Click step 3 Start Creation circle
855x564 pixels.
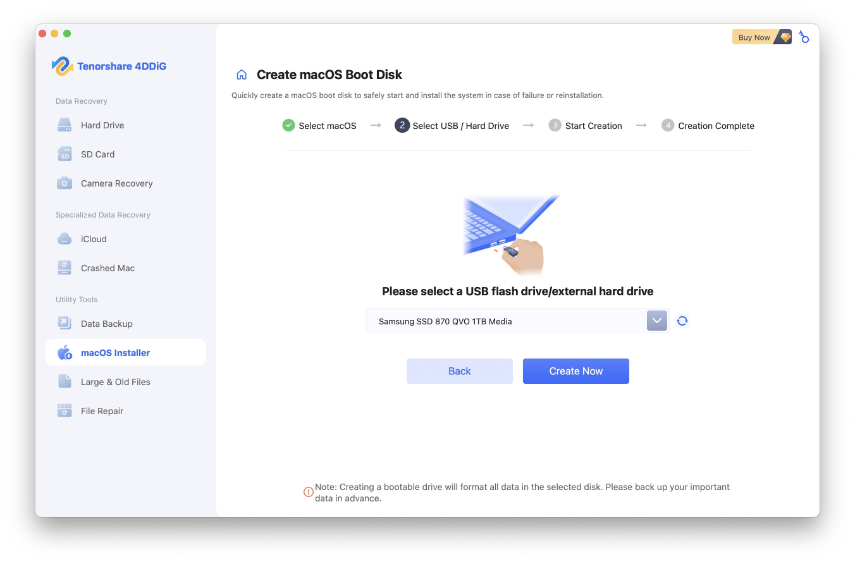click(555, 125)
